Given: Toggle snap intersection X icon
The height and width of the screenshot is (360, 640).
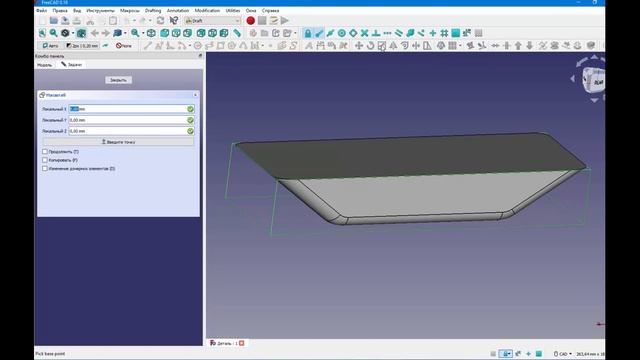Looking at the screenshot, I should (364, 33).
